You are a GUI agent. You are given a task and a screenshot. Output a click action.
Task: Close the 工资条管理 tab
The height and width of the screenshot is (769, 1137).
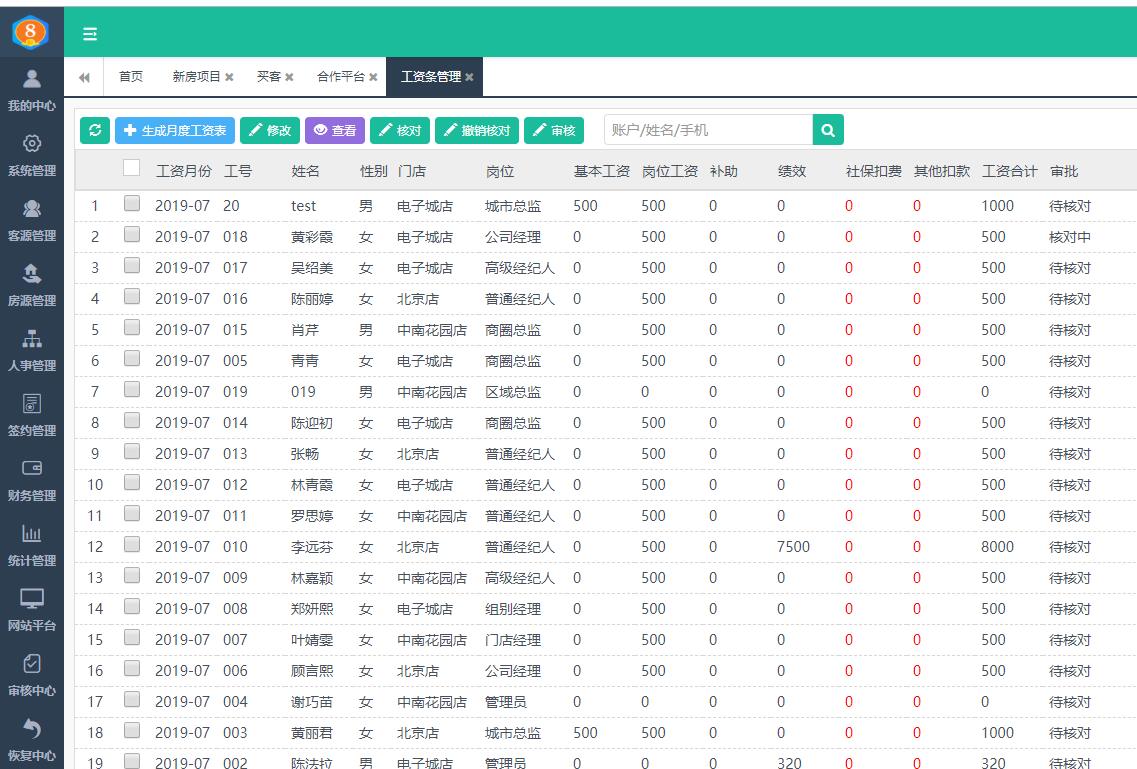[x=469, y=77]
